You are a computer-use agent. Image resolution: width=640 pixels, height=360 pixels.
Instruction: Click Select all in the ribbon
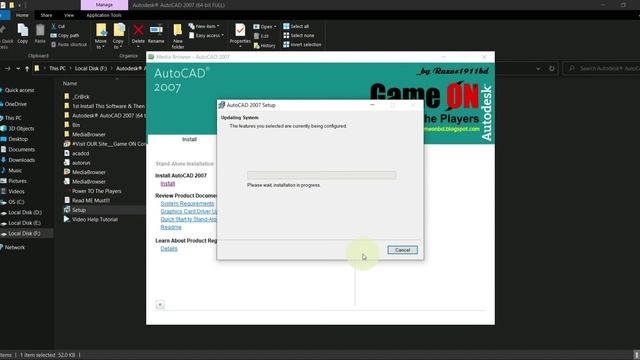pyautogui.click(x=296, y=26)
